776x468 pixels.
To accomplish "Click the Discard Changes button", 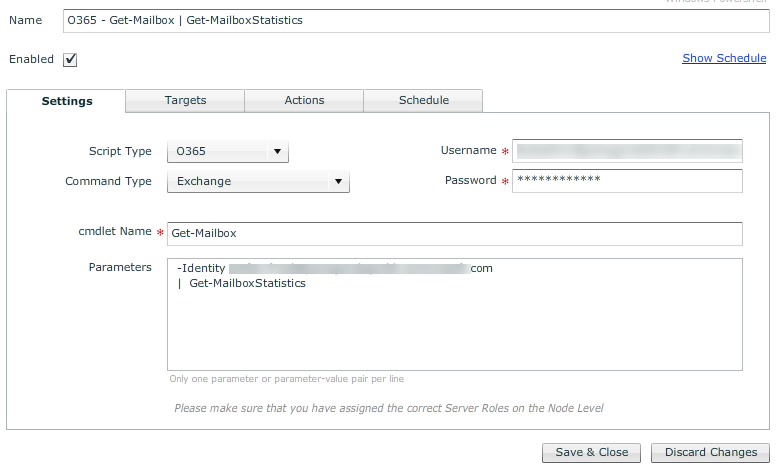I will [x=710, y=453].
